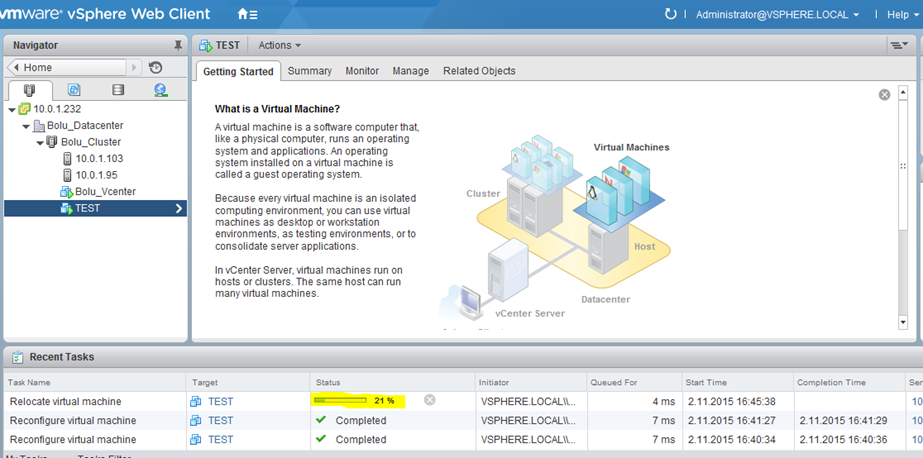This screenshot has height=458, width=923.
Task: Pin the Navigator panel
Action: tap(178, 45)
